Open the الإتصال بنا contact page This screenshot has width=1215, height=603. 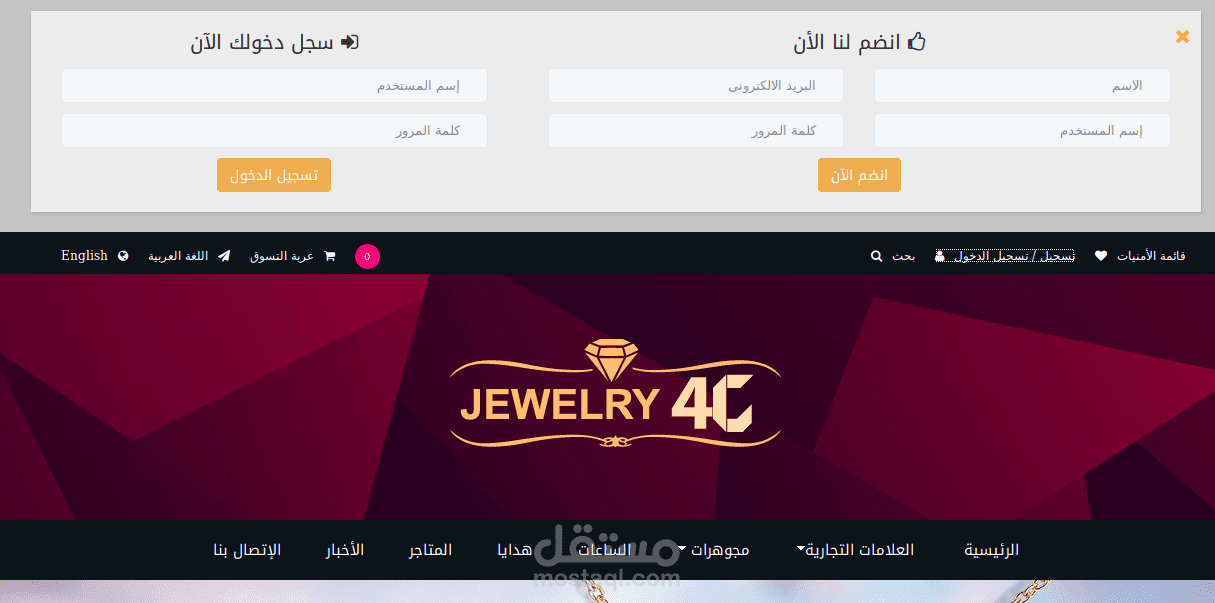point(247,549)
